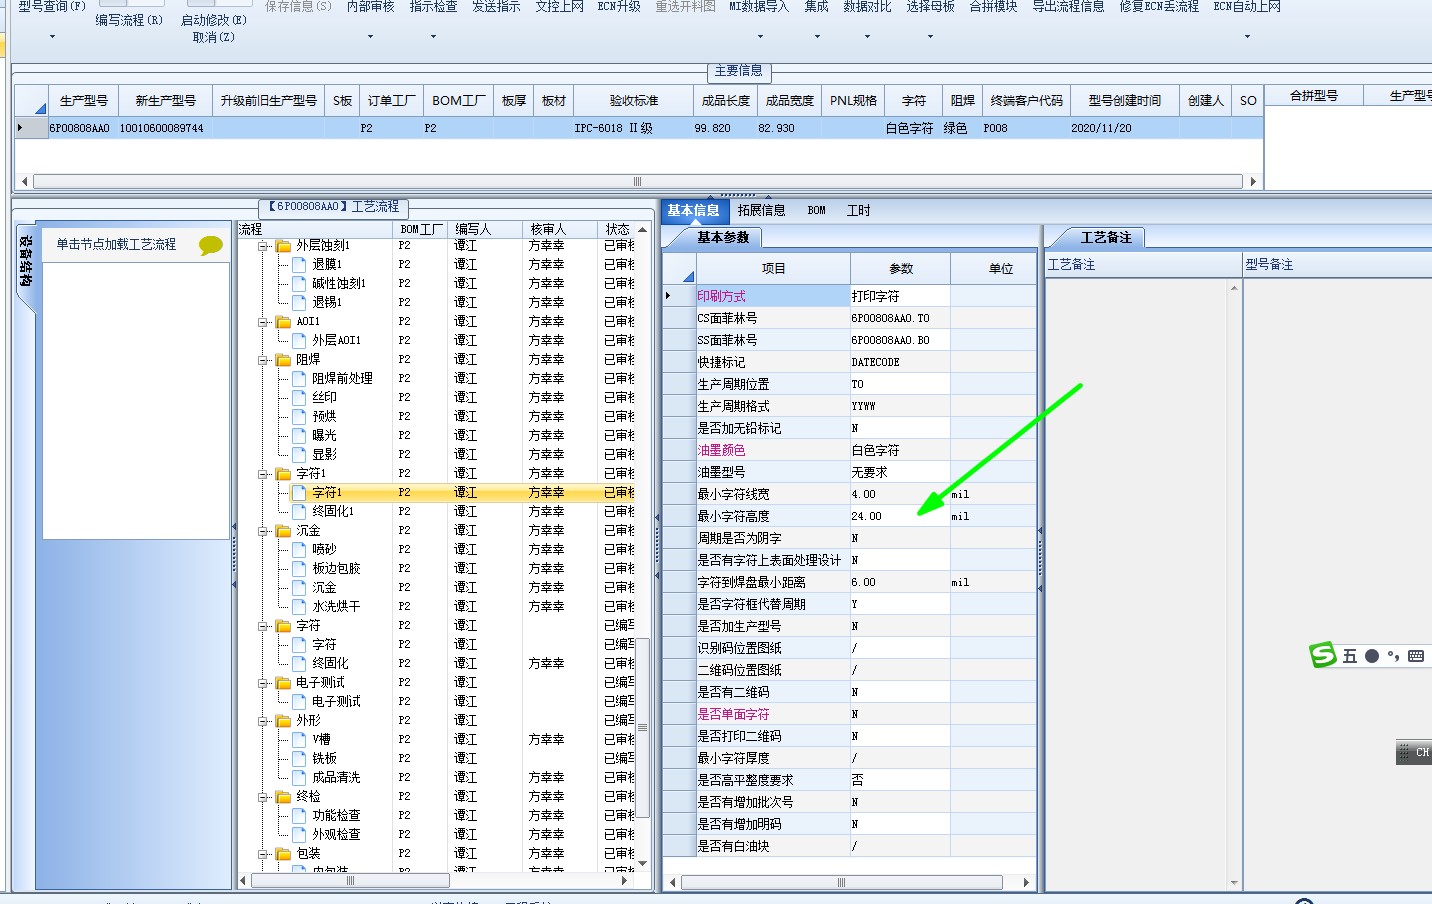Click the document icon beside 终固化1
This screenshot has height=904, width=1432.
click(x=299, y=512)
